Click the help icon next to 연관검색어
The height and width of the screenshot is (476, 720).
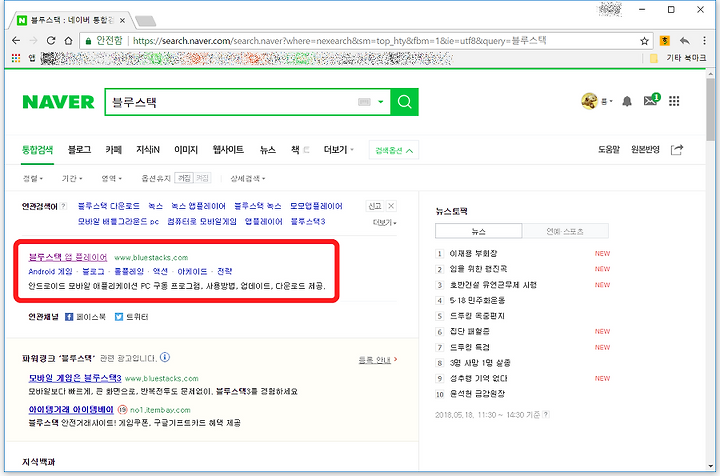(63, 206)
